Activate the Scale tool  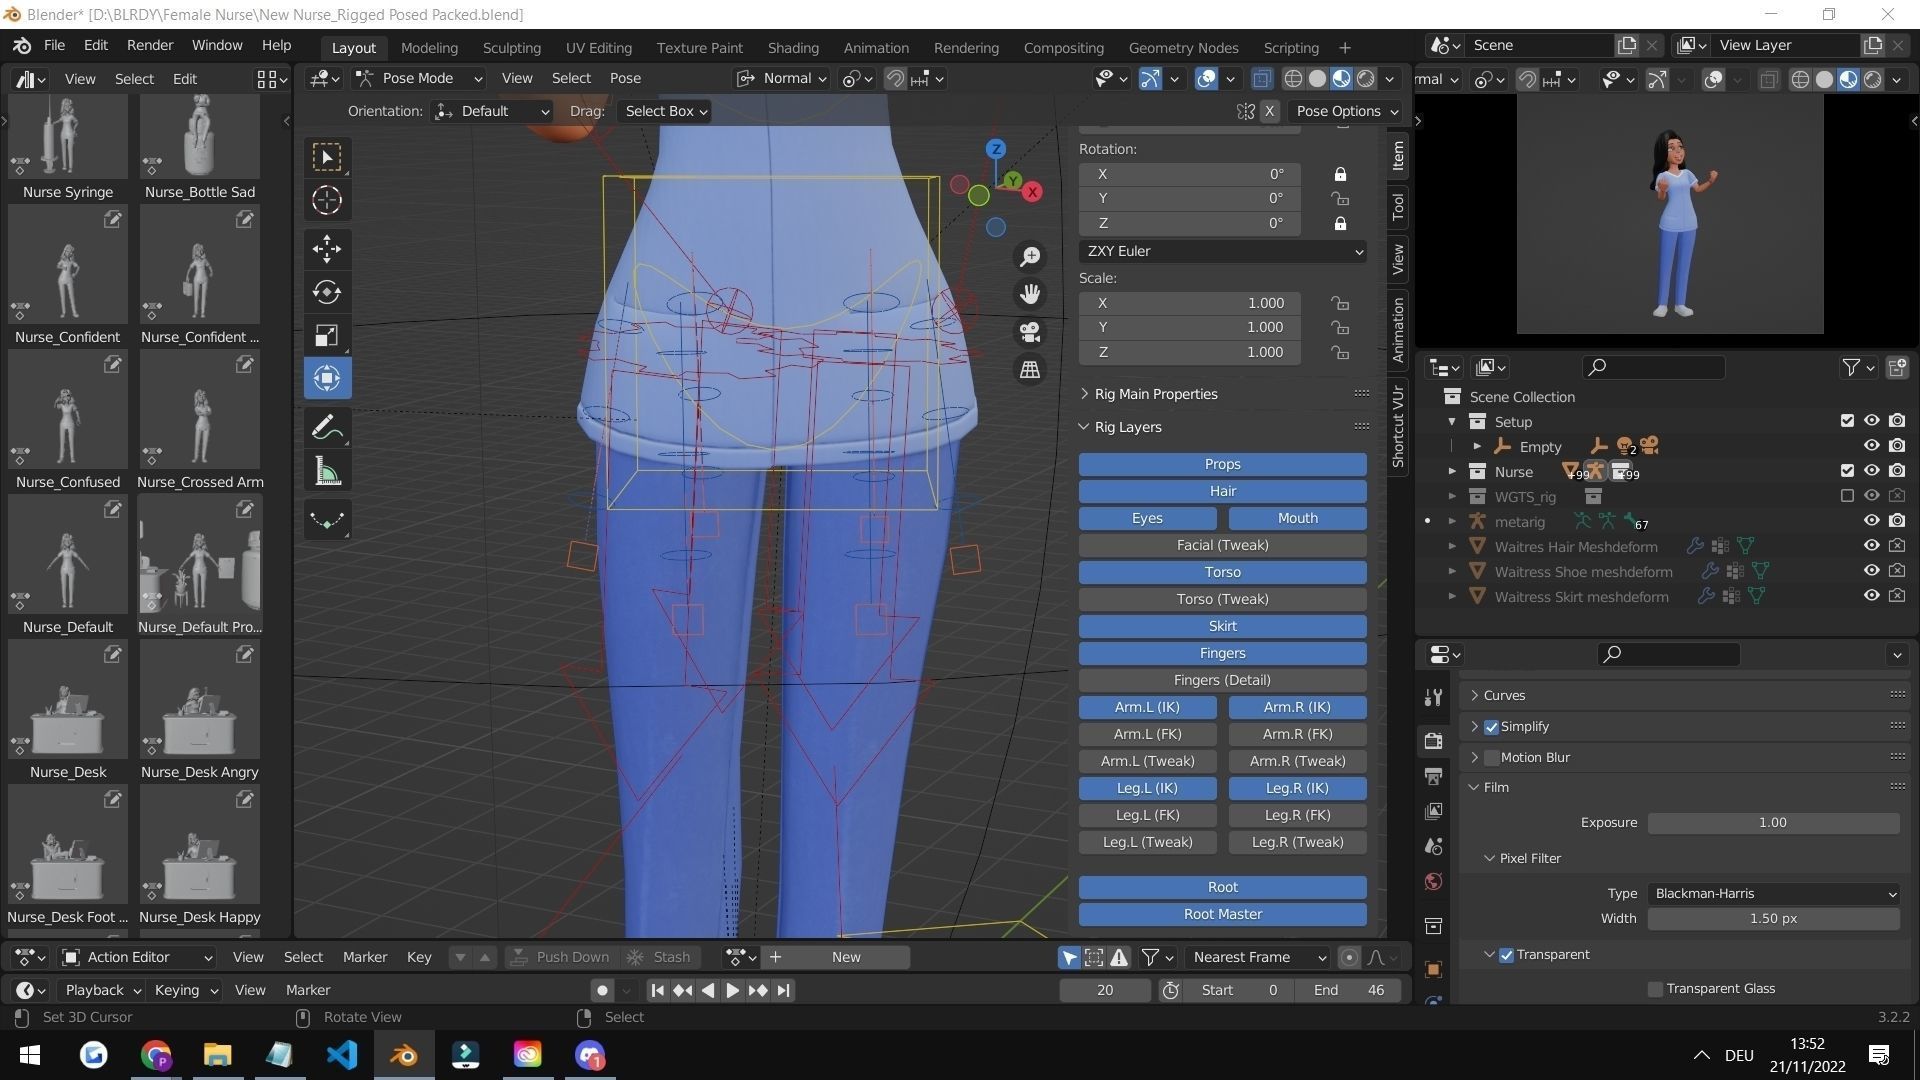[327, 335]
